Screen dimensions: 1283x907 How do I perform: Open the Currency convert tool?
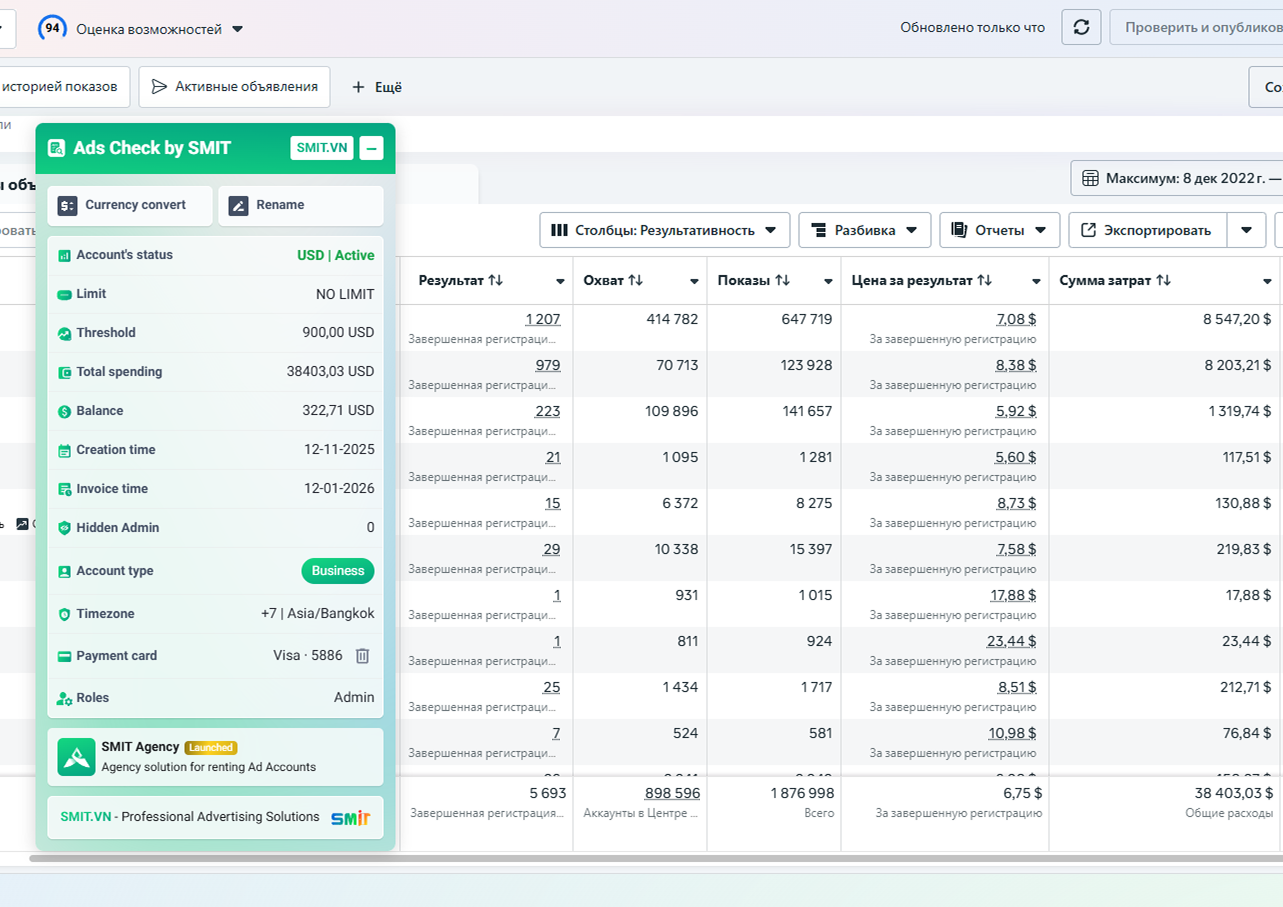click(130, 205)
